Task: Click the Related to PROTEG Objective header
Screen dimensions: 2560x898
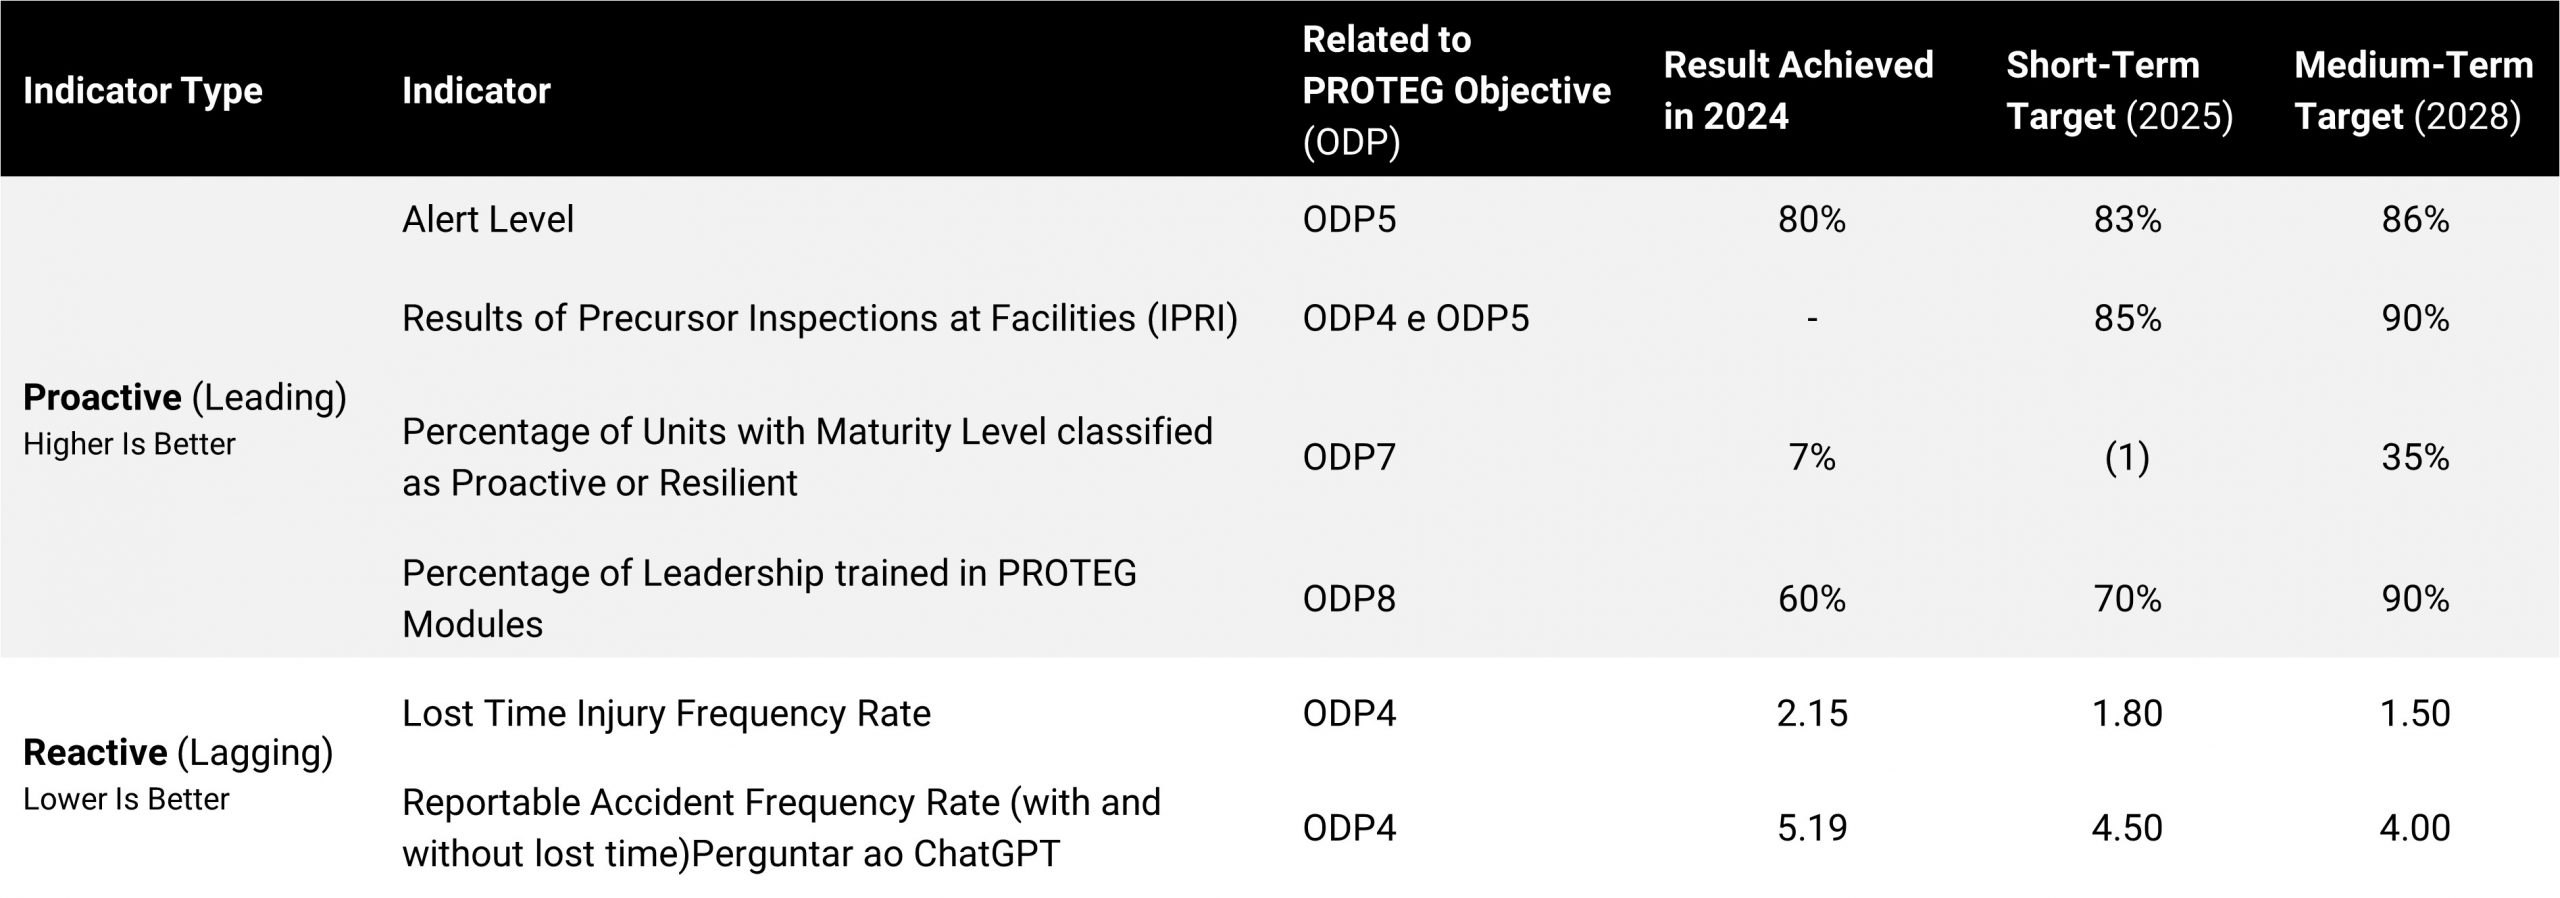Action: click(1456, 91)
